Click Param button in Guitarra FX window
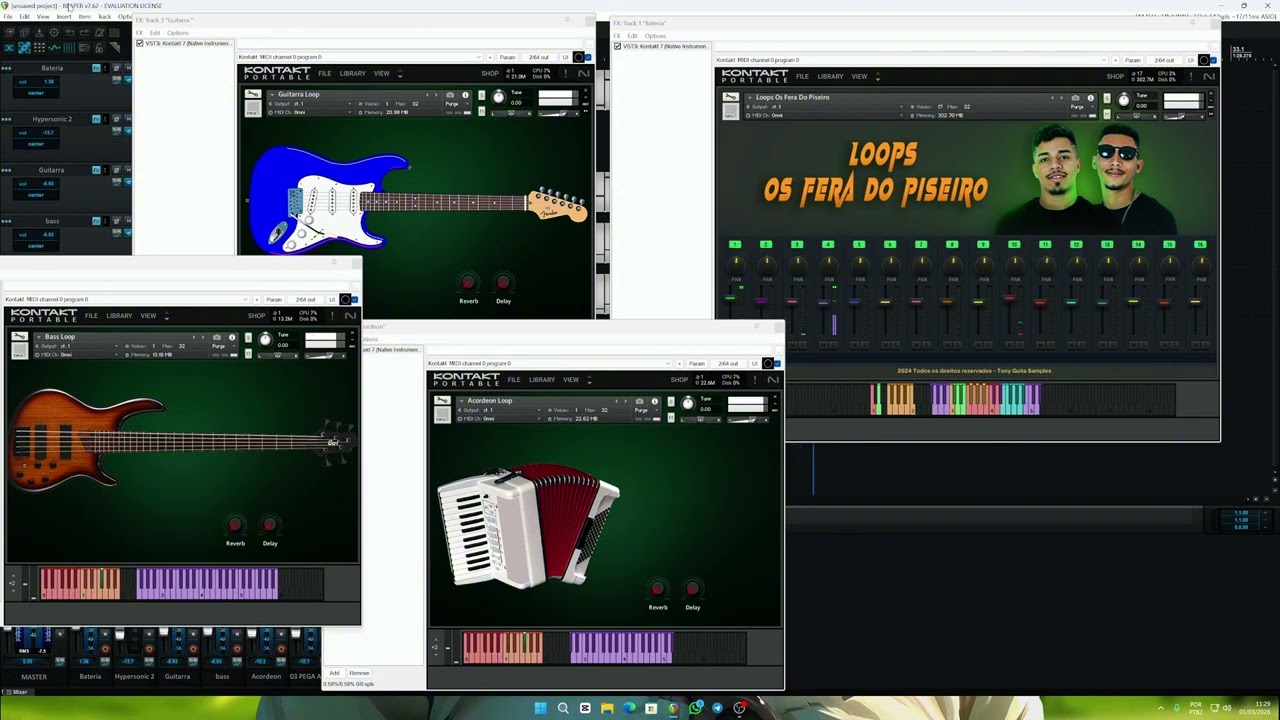The width and height of the screenshot is (1280, 720). point(507,57)
